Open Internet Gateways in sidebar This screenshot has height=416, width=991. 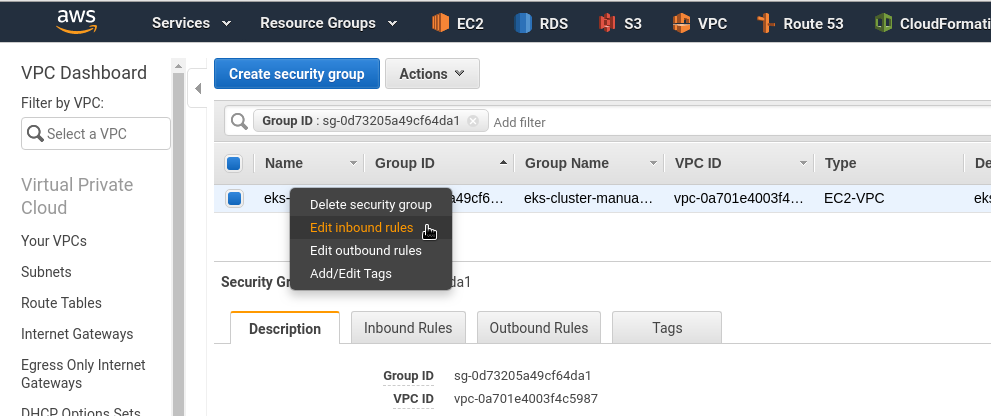point(77,334)
